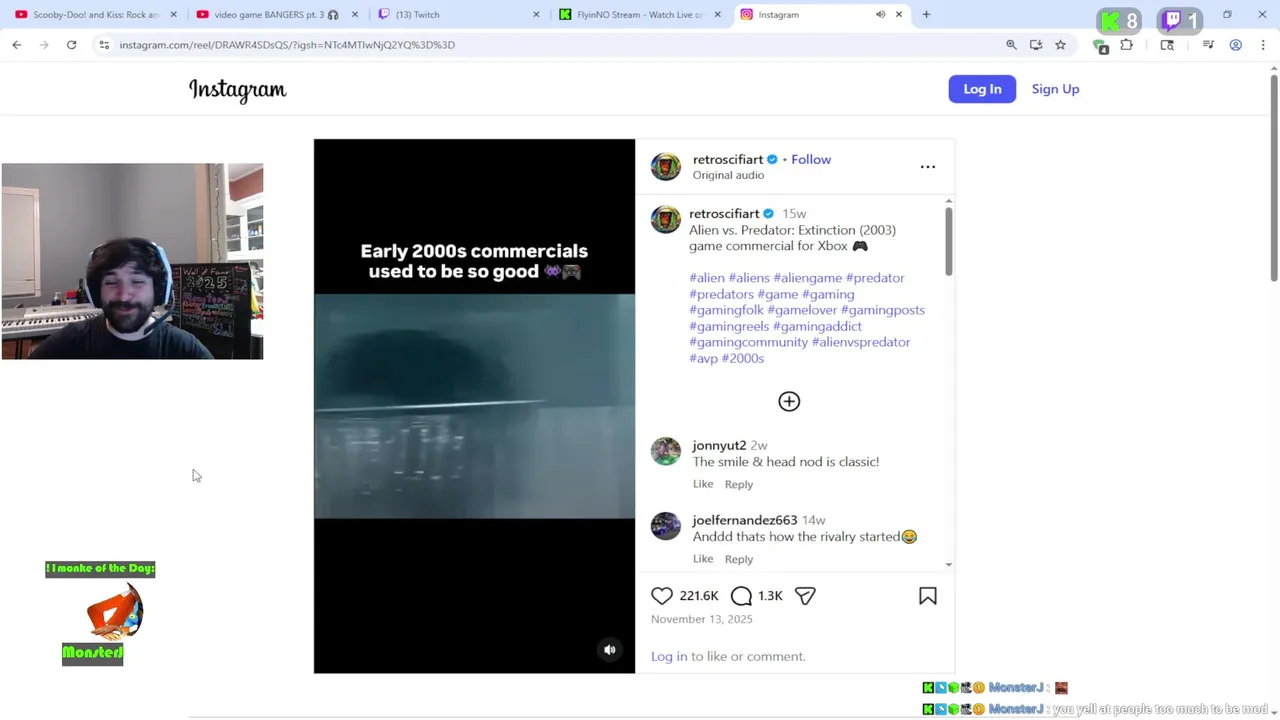Screen dimensions: 1280x720
Task: Share the reel with the paper-plane icon
Action: tap(805, 596)
